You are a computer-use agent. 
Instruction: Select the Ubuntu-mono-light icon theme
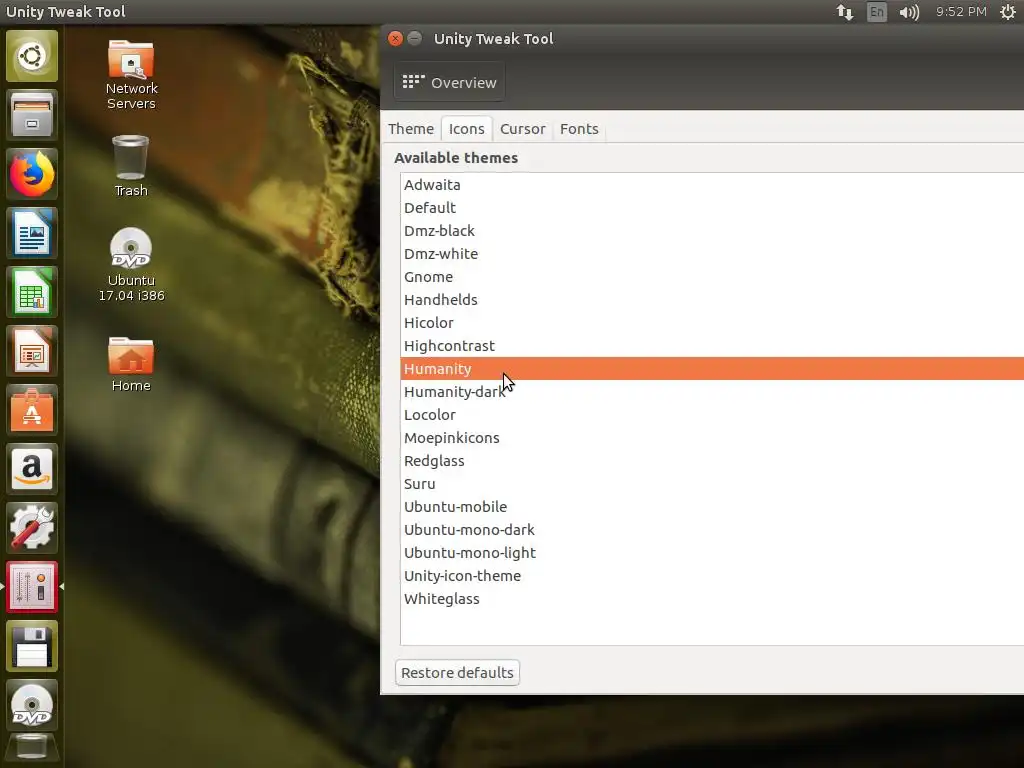pos(712,553)
